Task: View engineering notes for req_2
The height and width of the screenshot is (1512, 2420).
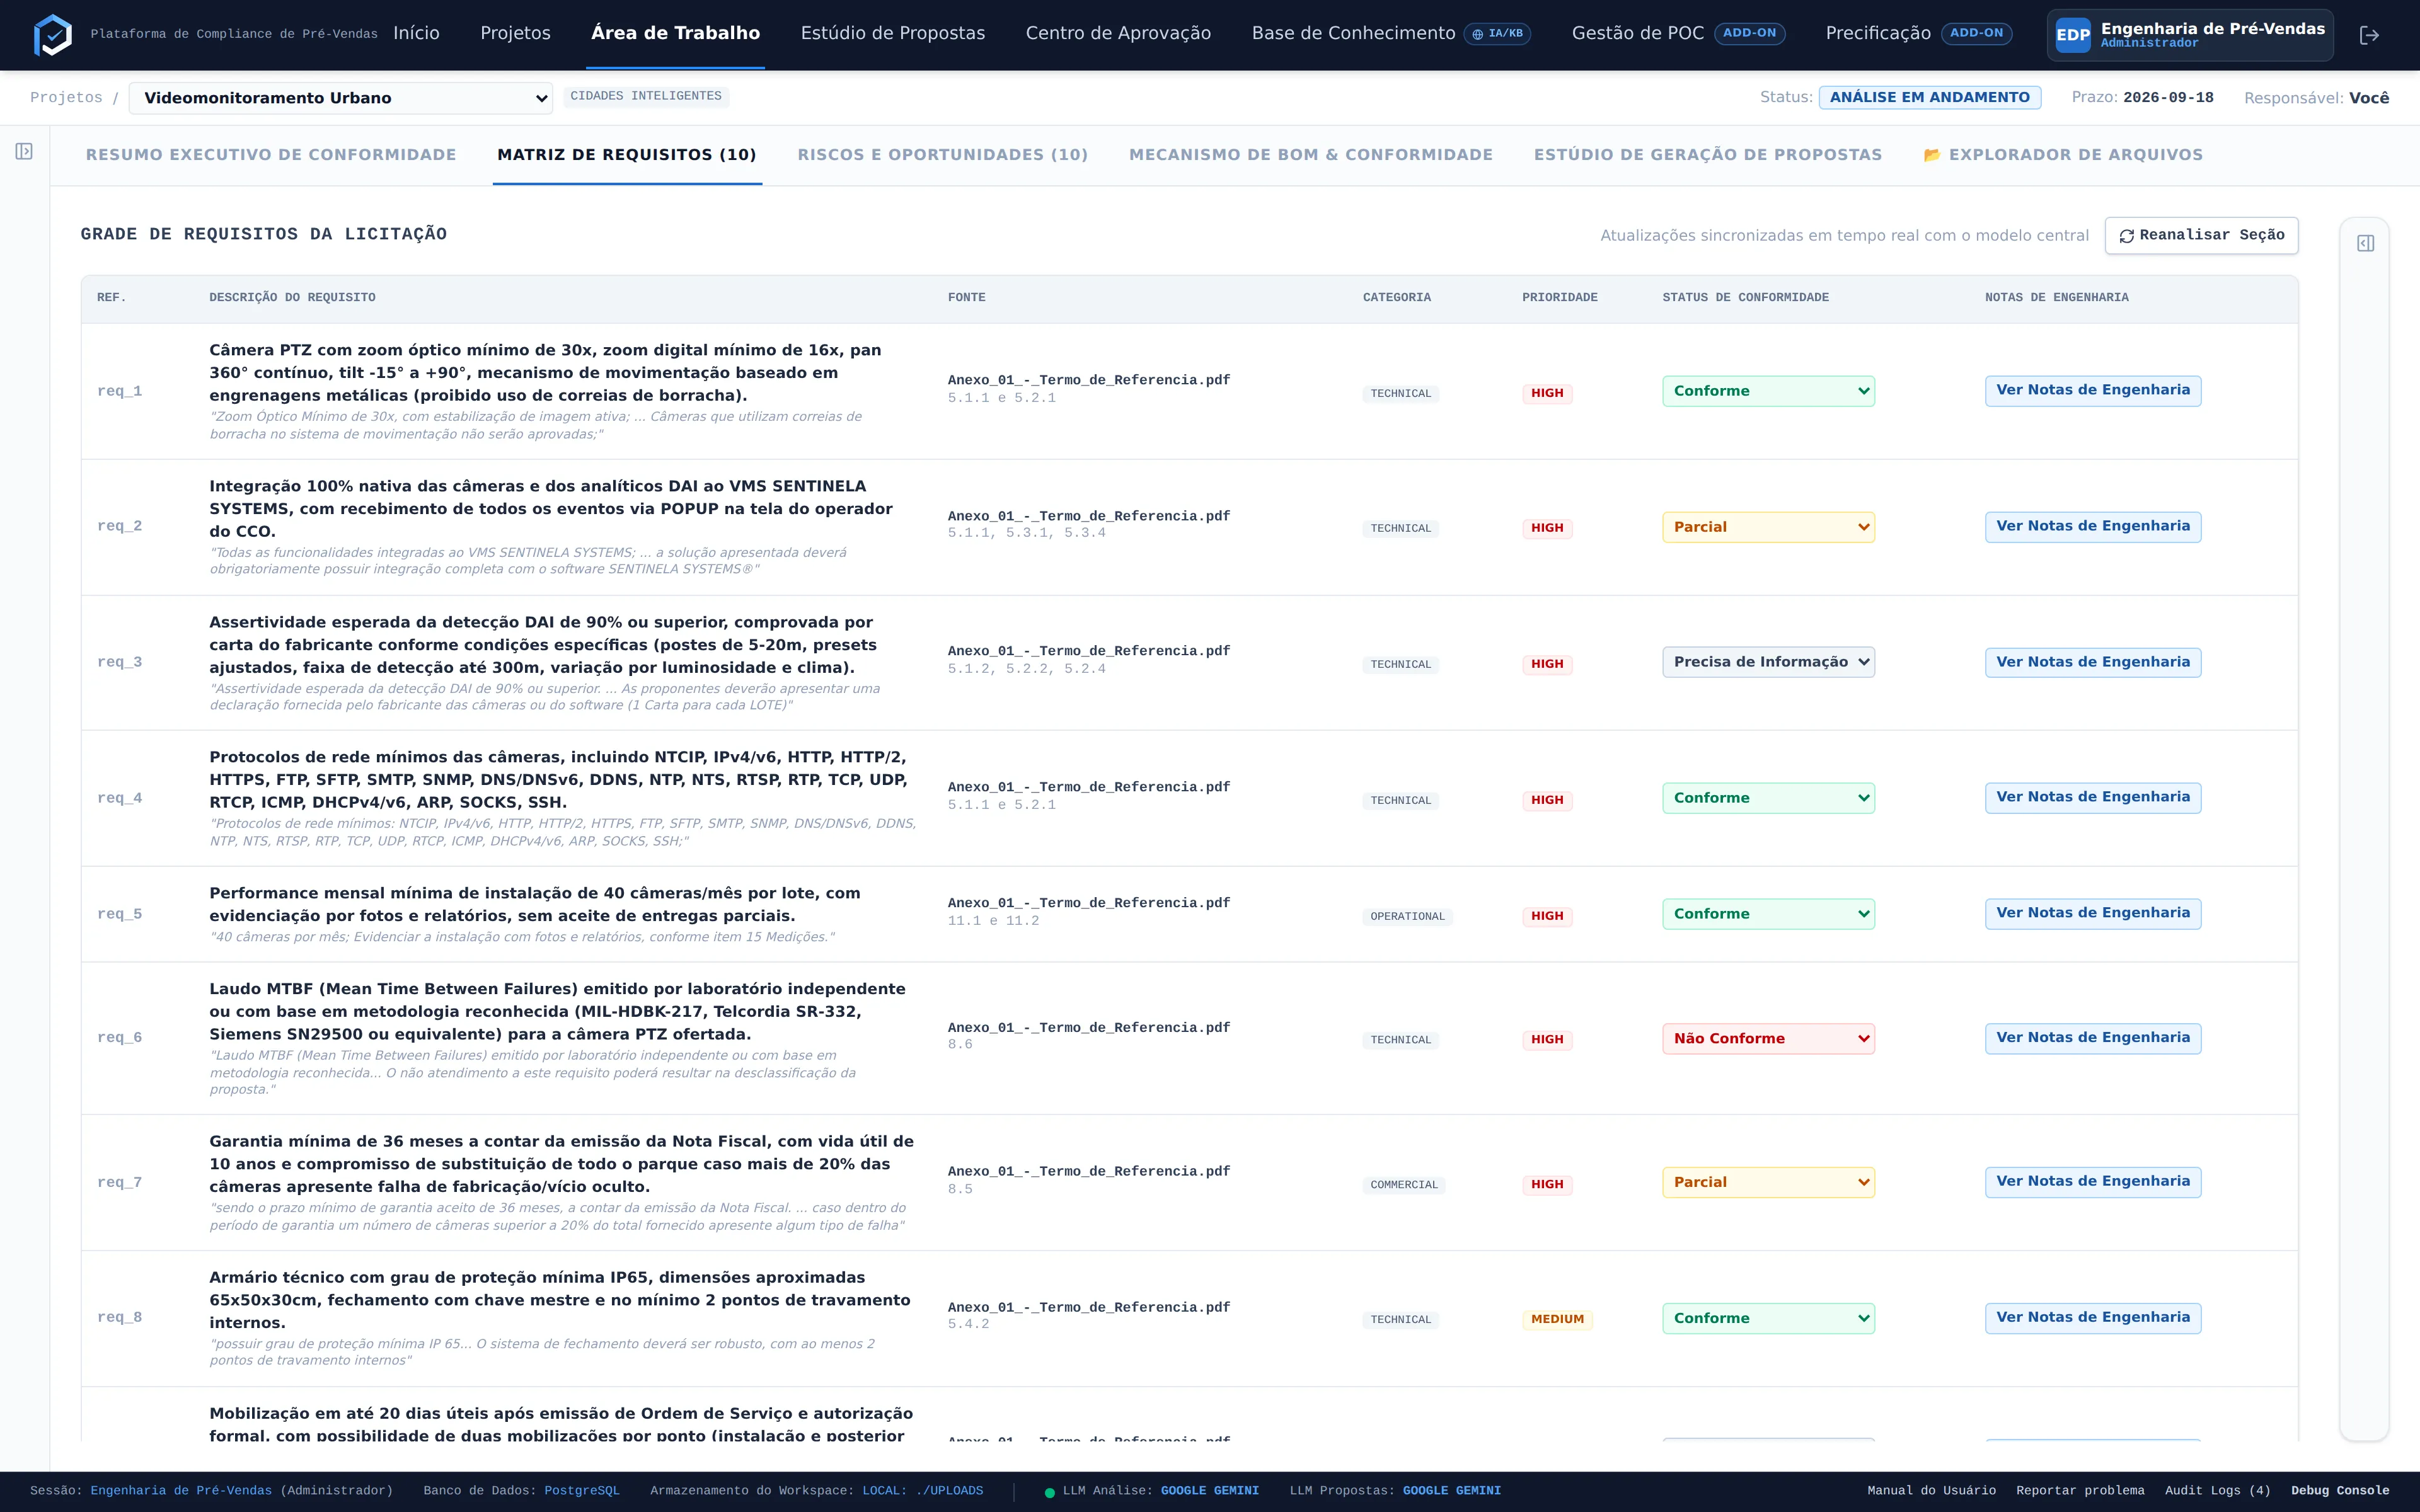Action: pos(2093,526)
